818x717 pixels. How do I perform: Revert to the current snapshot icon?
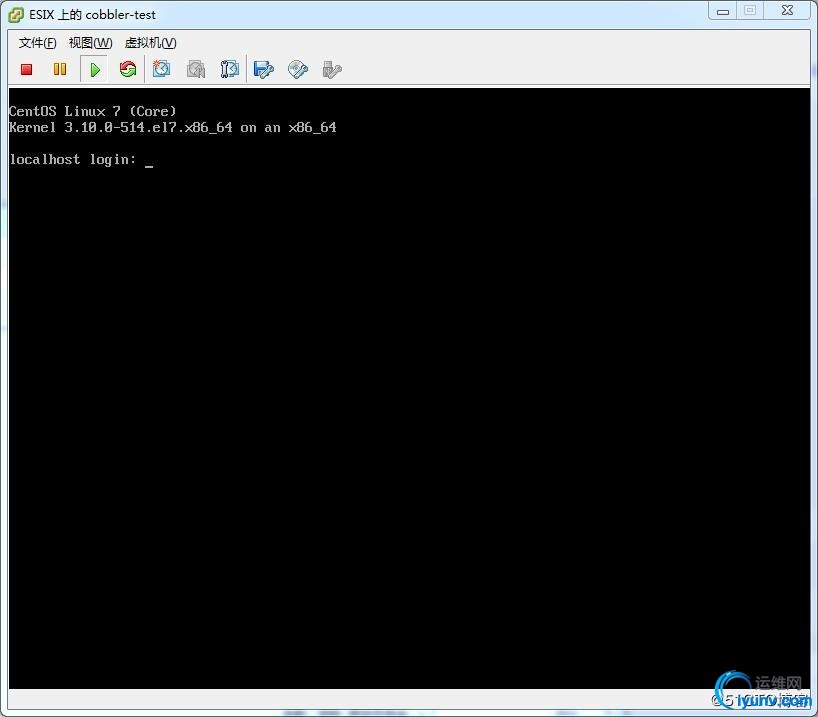coord(196,69)
